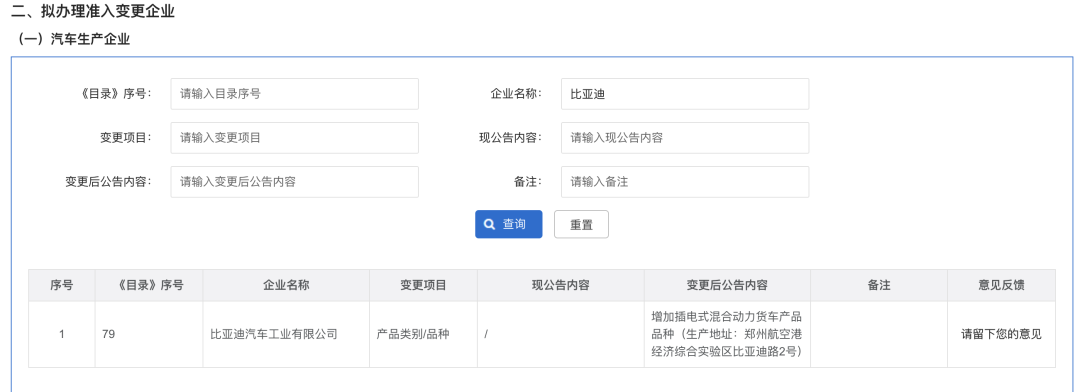Viewport: 1080px width, 392px height.
Task: Click the 序号 column header
Action: click(61, 285)
